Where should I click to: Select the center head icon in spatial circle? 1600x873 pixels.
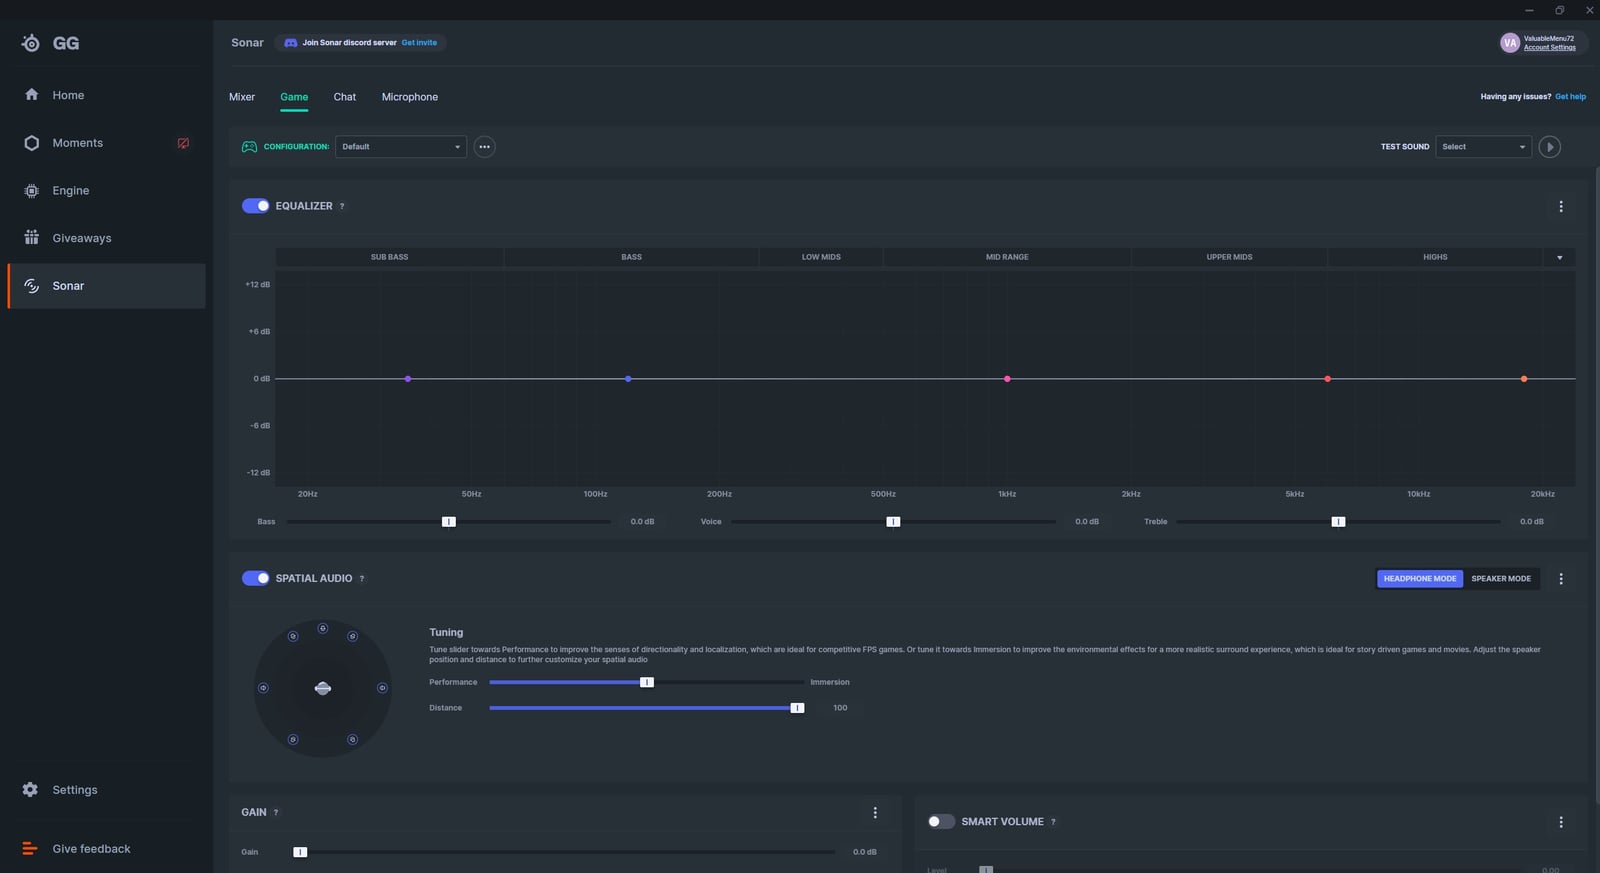coord(323,688)
